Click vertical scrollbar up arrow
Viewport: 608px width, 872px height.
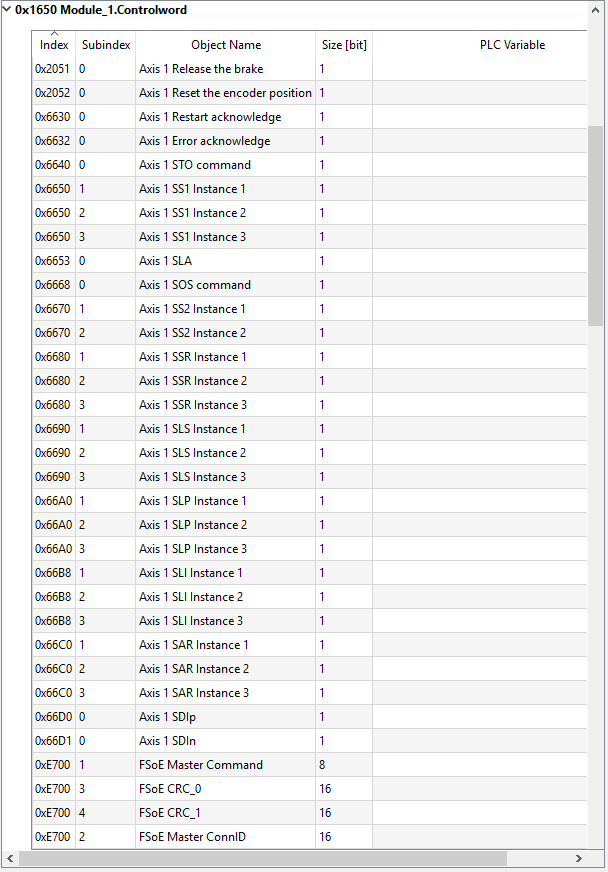pyautogui.click(x=596, y=10)
